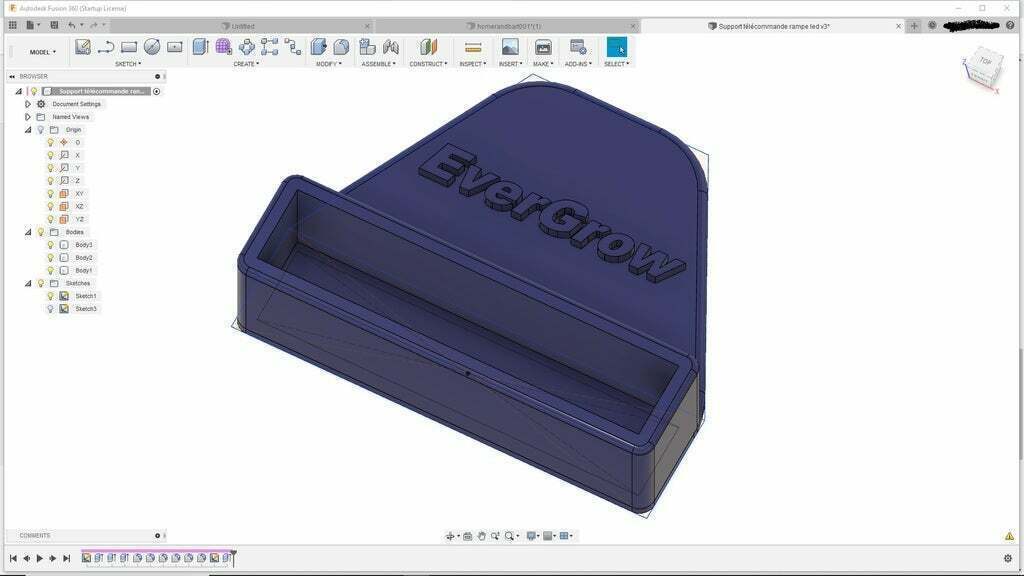Toggle Bodies folder visibility lightbulb

click(40, 232)
